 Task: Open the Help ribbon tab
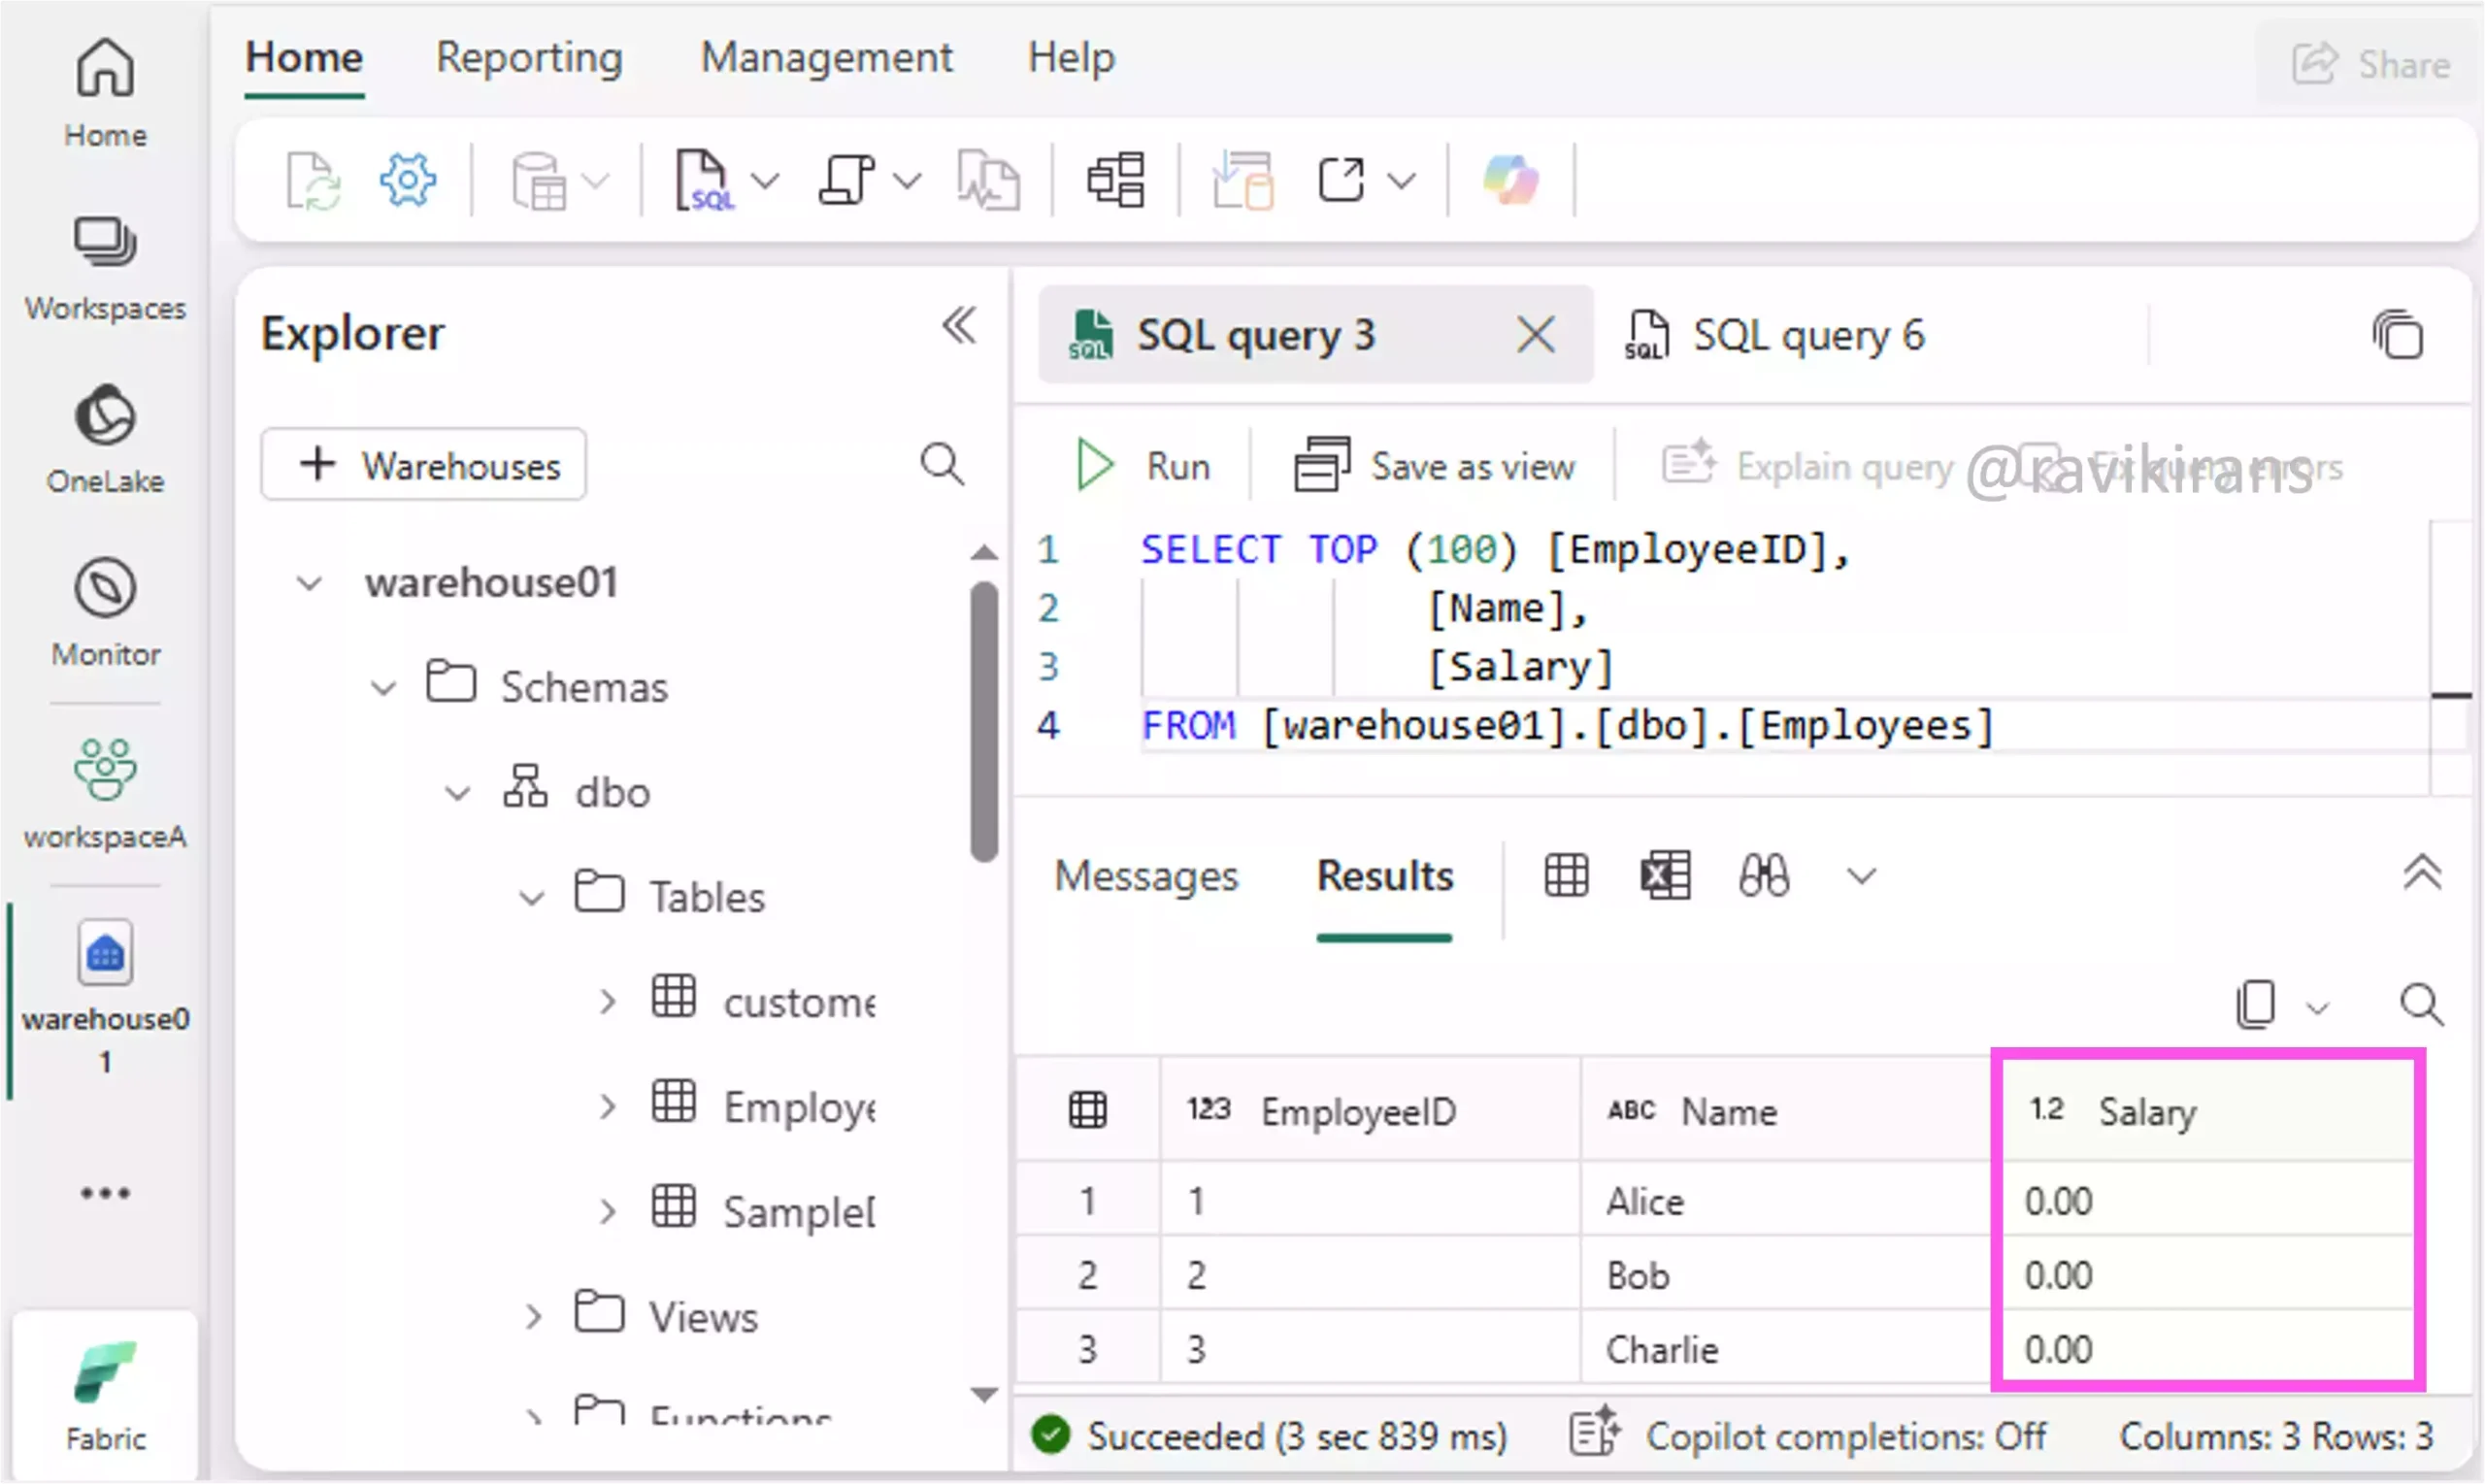coord(1071,58)
